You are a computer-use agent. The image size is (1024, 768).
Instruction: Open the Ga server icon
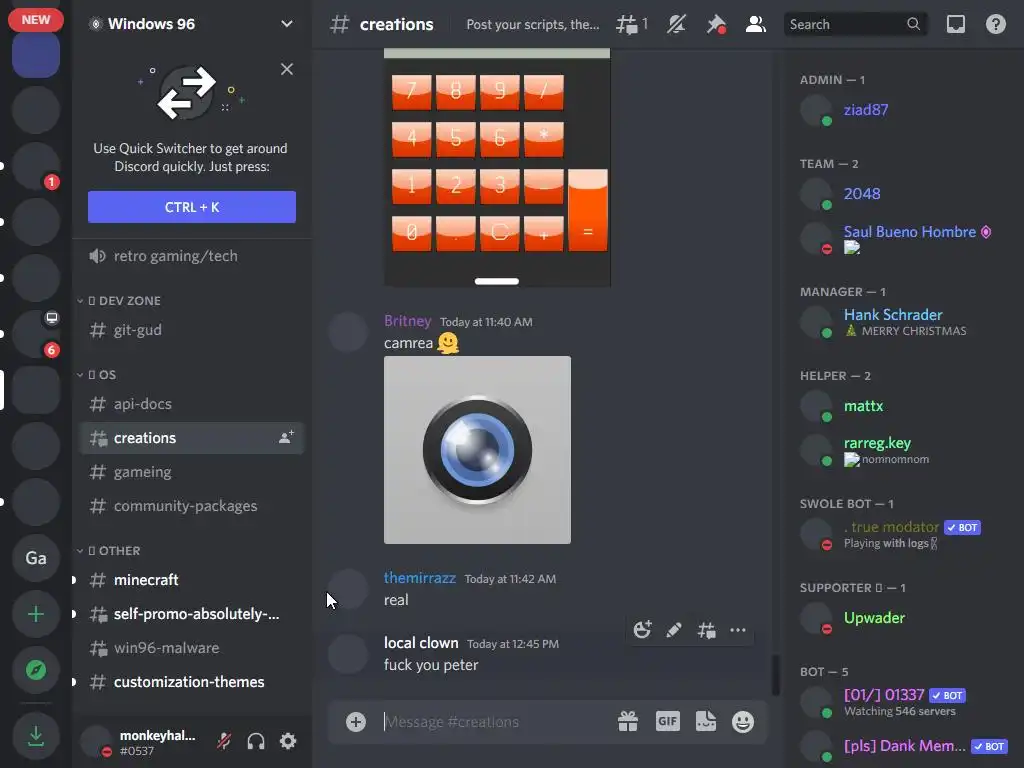(36, 558)
